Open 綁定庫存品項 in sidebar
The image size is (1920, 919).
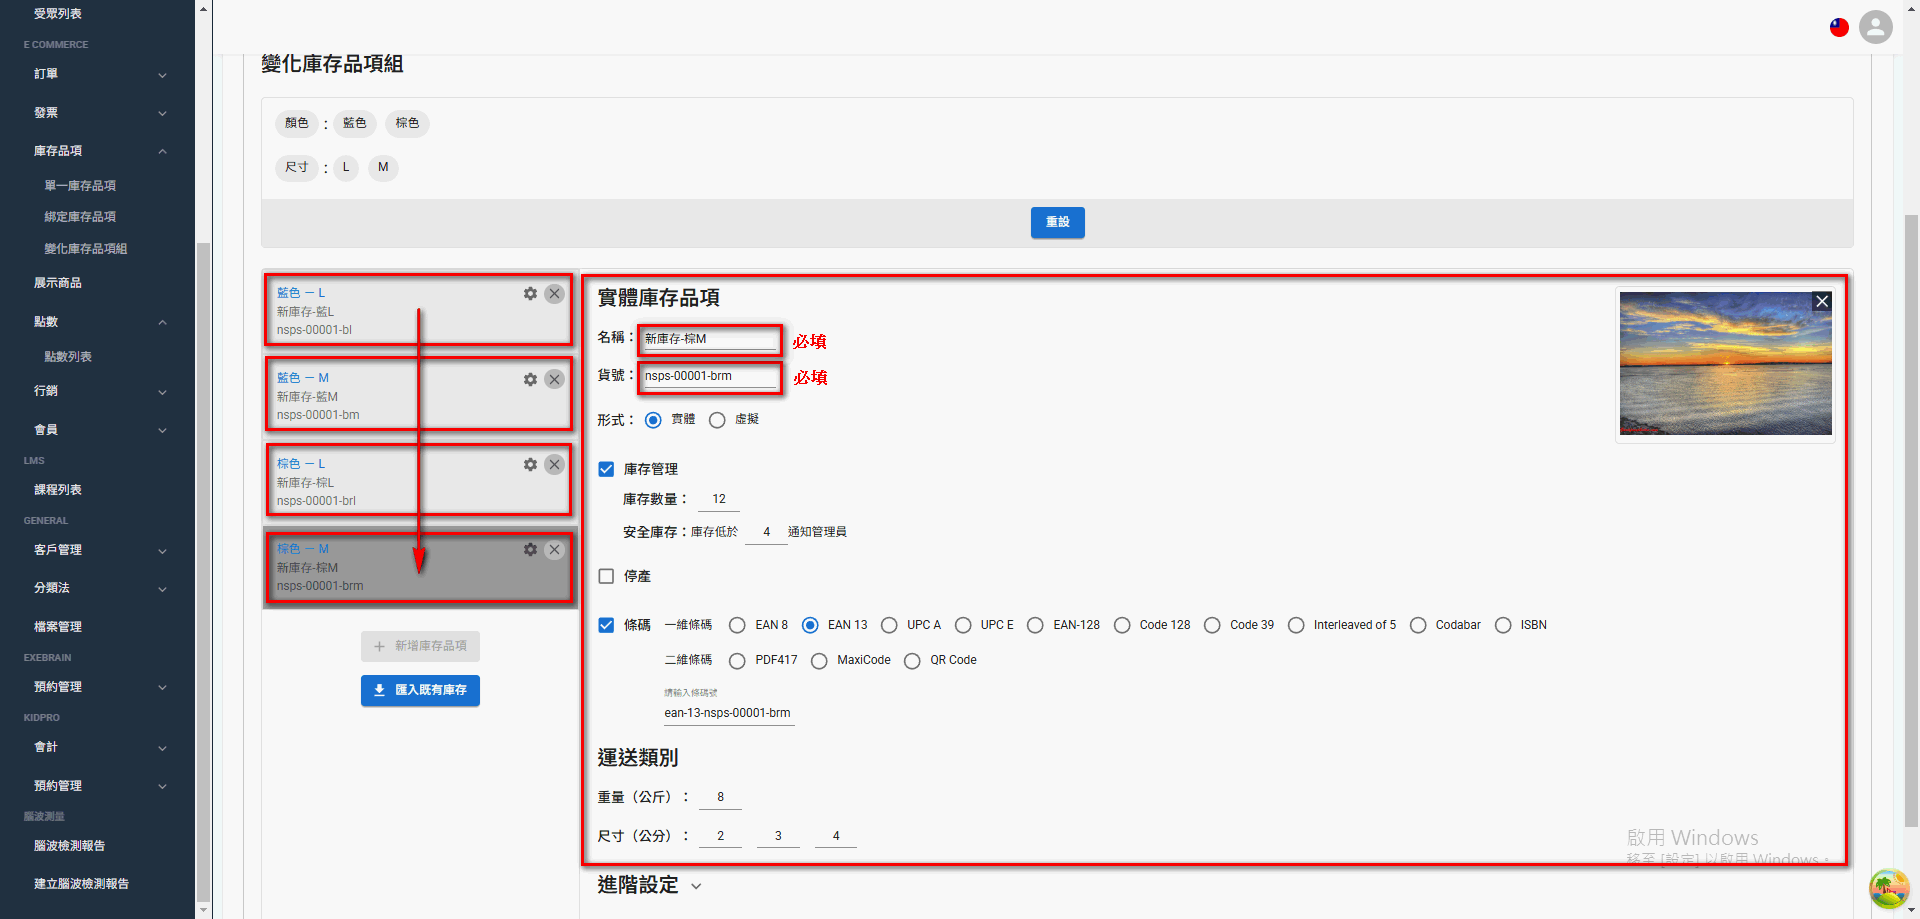(80, 217)
